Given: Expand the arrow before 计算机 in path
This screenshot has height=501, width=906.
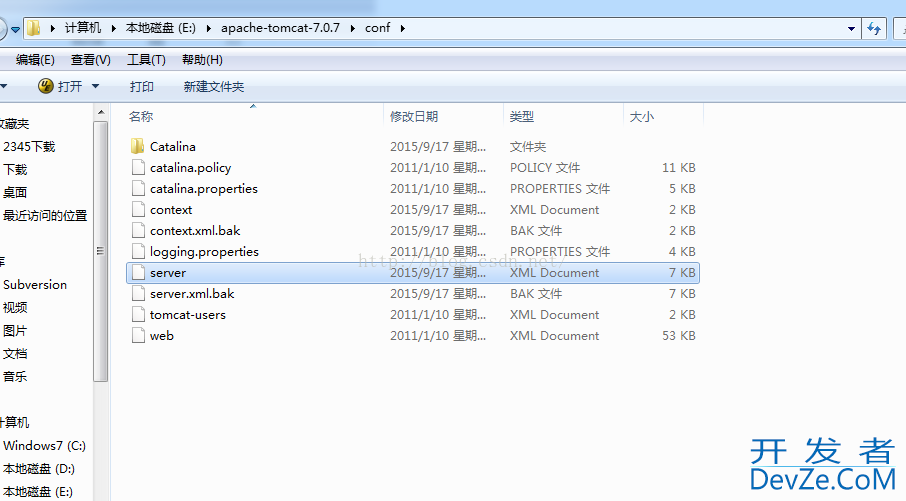Looking at the screenshot, I should (x=53, y=28).
